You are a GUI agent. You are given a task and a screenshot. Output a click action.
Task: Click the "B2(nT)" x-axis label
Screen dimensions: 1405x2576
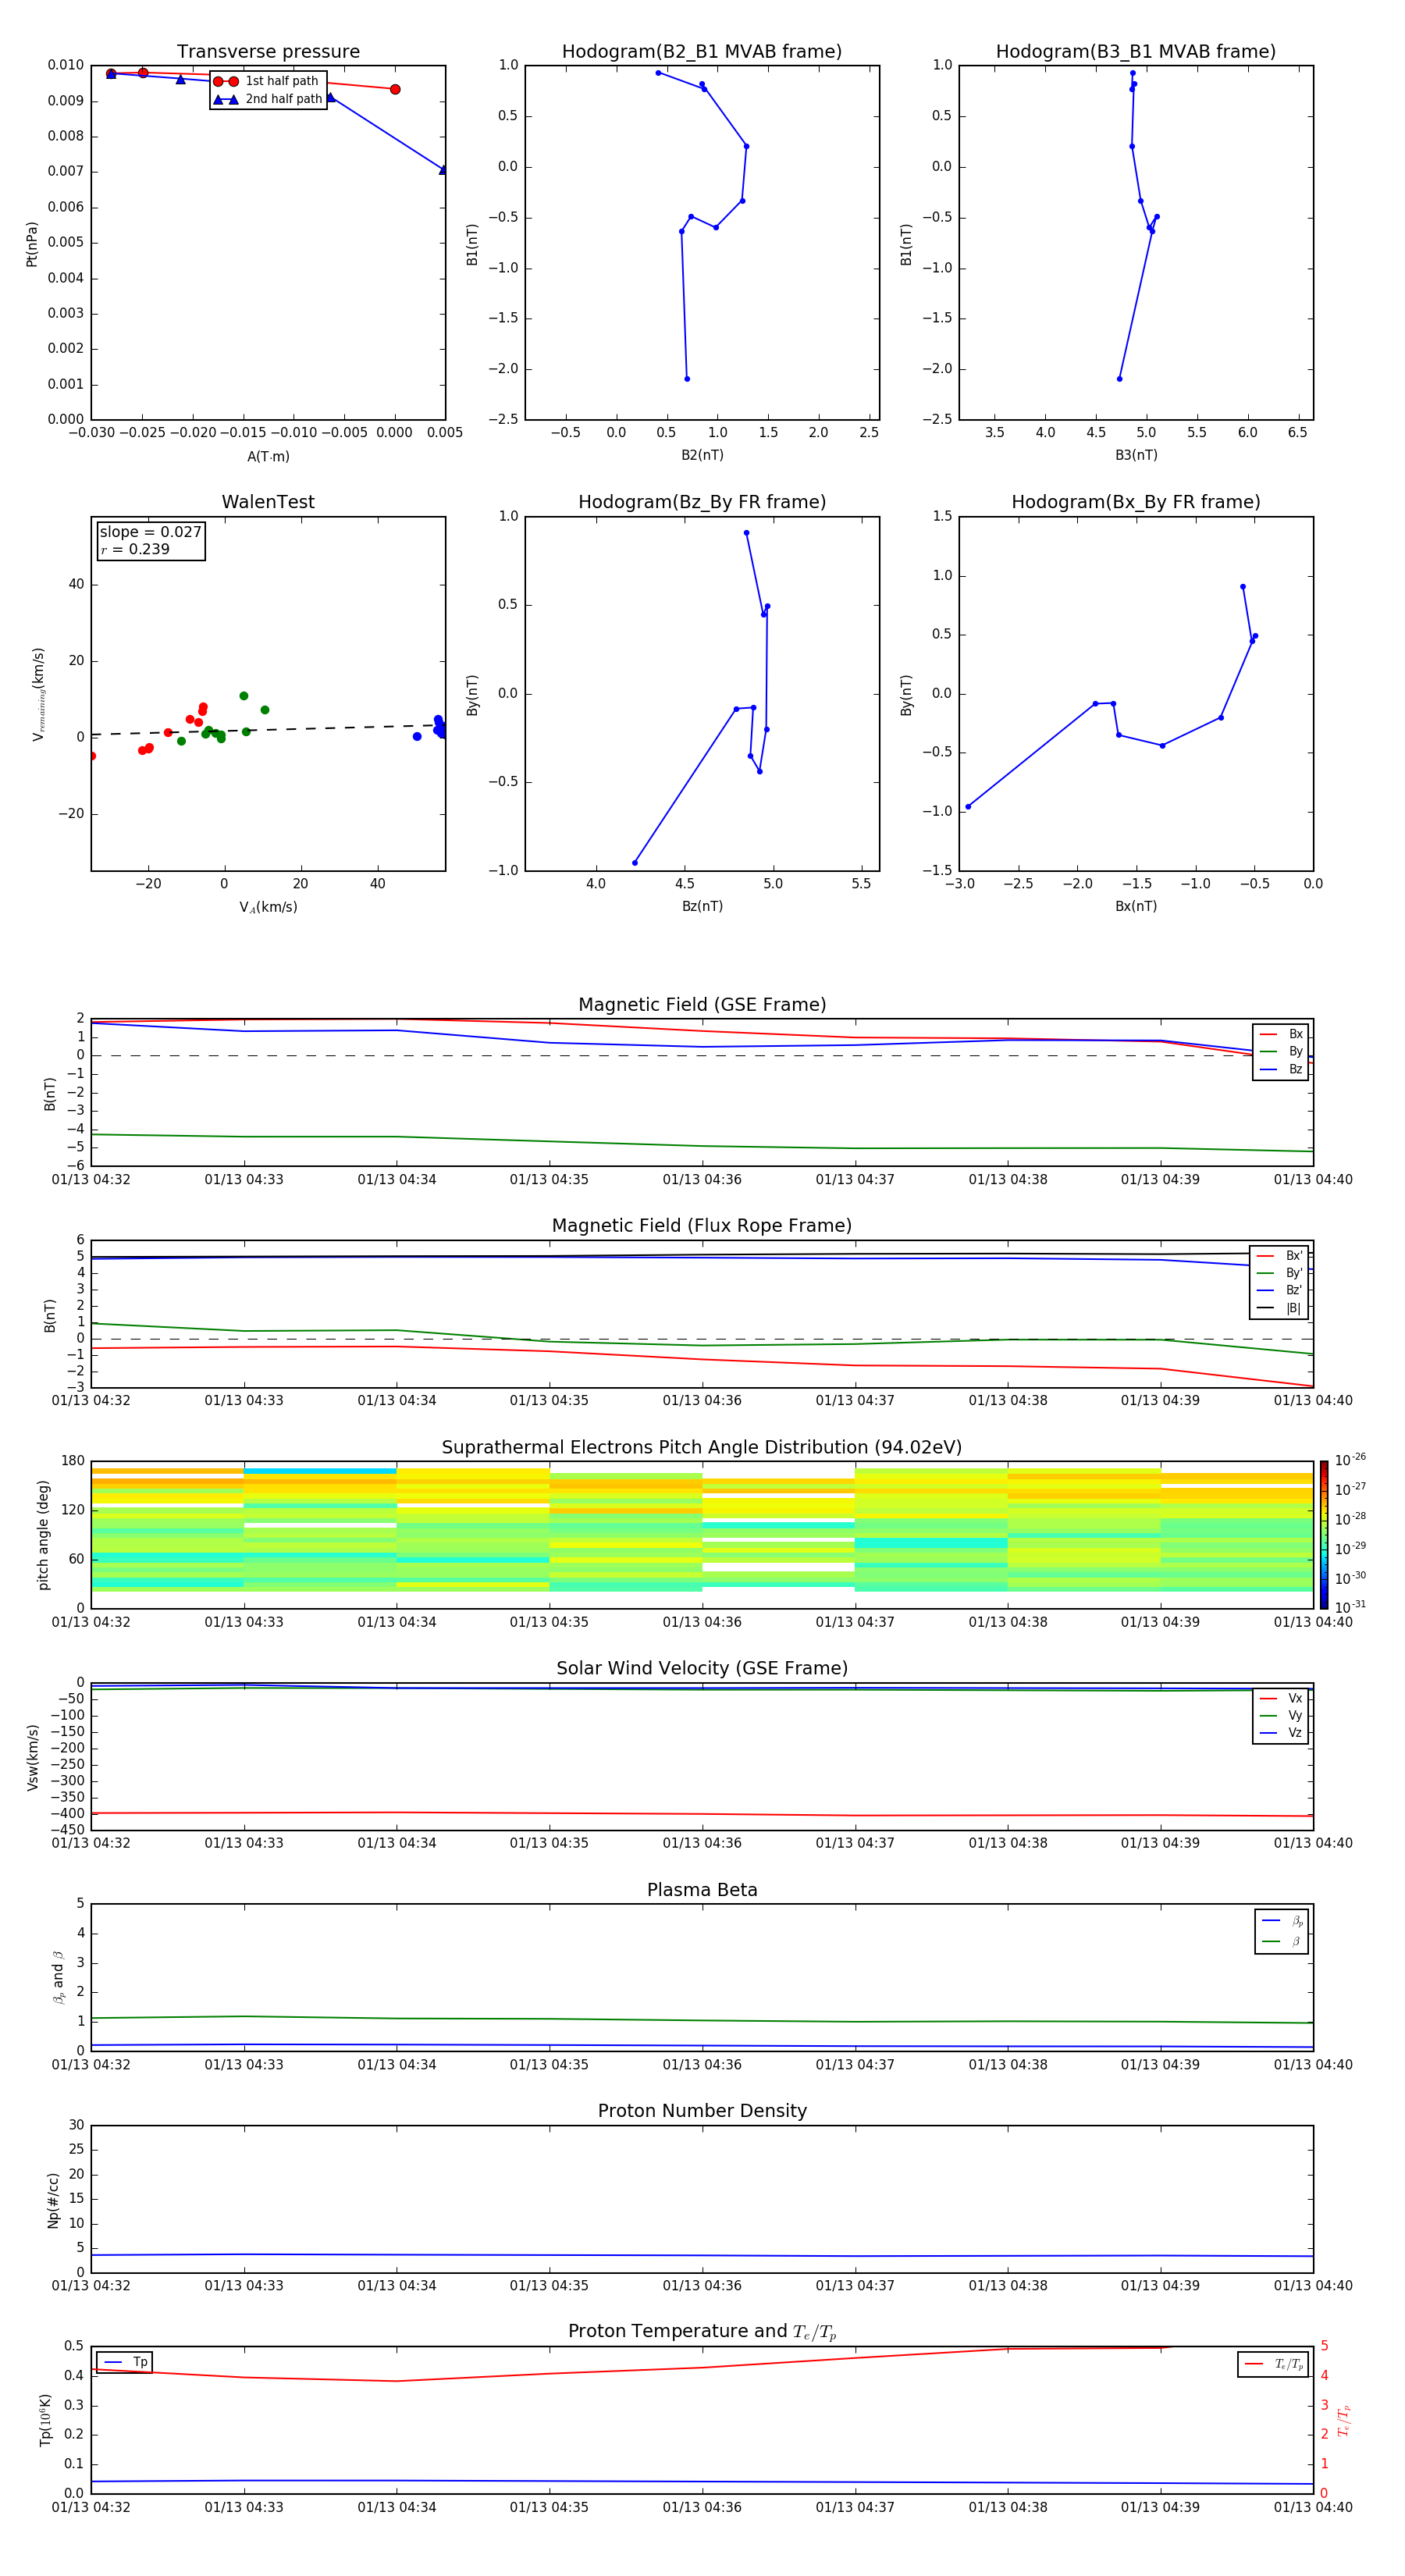point(702,456)
